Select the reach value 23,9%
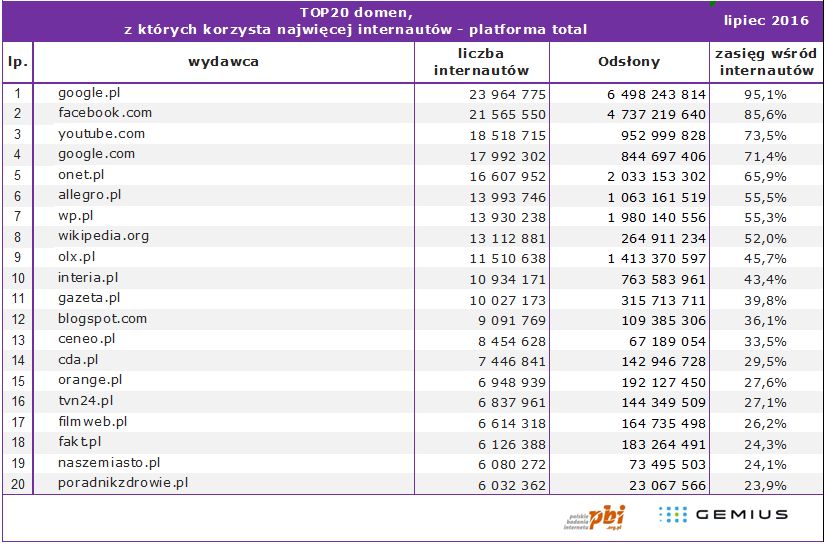Screen dimensions: 827x545 (765, 486)
